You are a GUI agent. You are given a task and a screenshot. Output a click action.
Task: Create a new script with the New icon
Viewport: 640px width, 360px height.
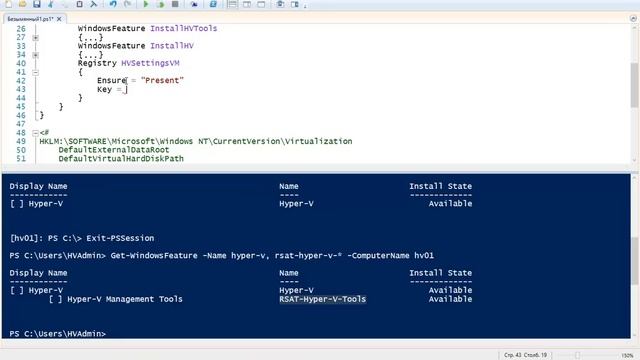[8, 4]
